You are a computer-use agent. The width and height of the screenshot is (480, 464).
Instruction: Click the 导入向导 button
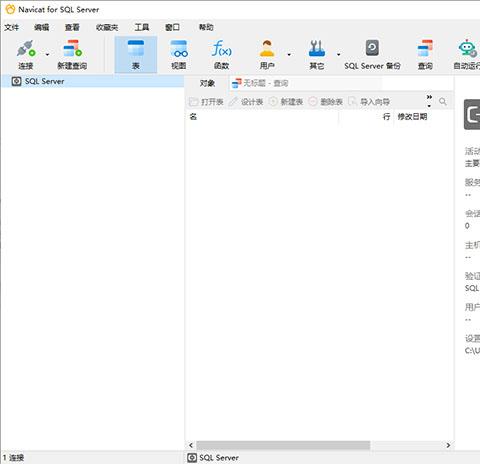[369, 102]
